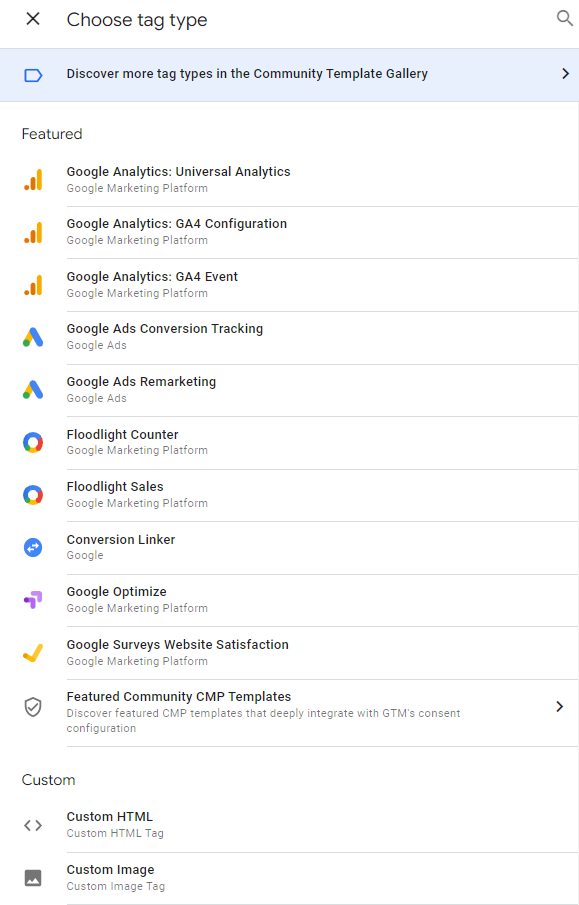Viewport: 579px width, 905px height.
Task: Open Featured Community CMP Templates chevron arrow
Action: coord(559,706)
